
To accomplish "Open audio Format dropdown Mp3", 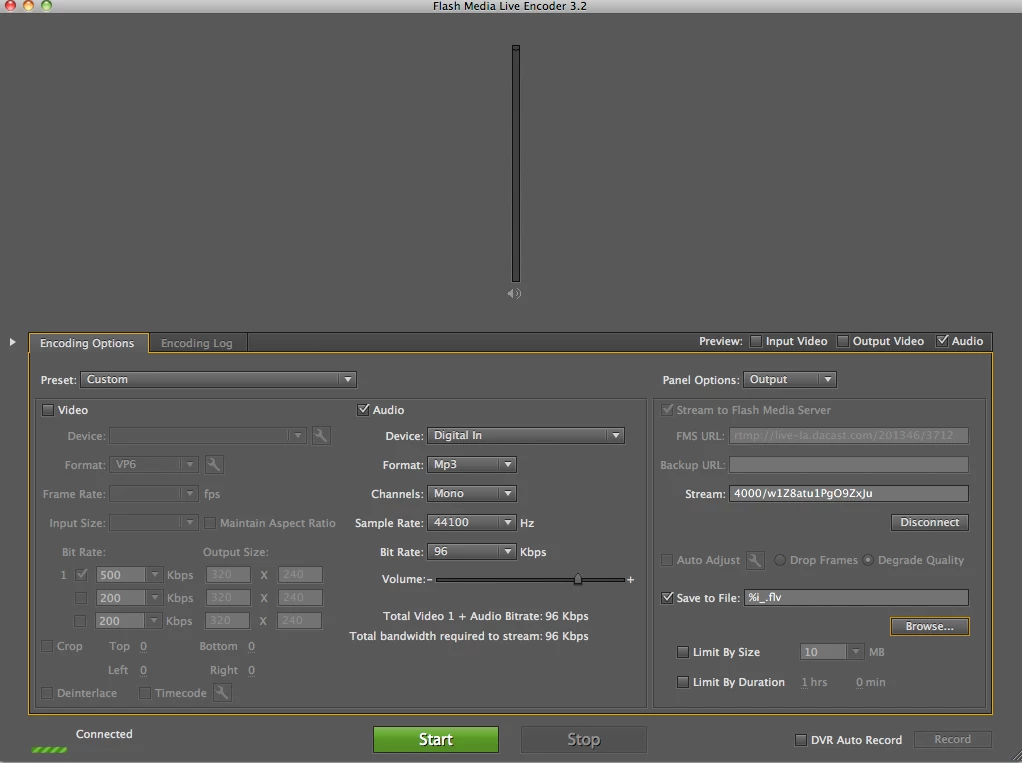I will click(x=472, y=465).
